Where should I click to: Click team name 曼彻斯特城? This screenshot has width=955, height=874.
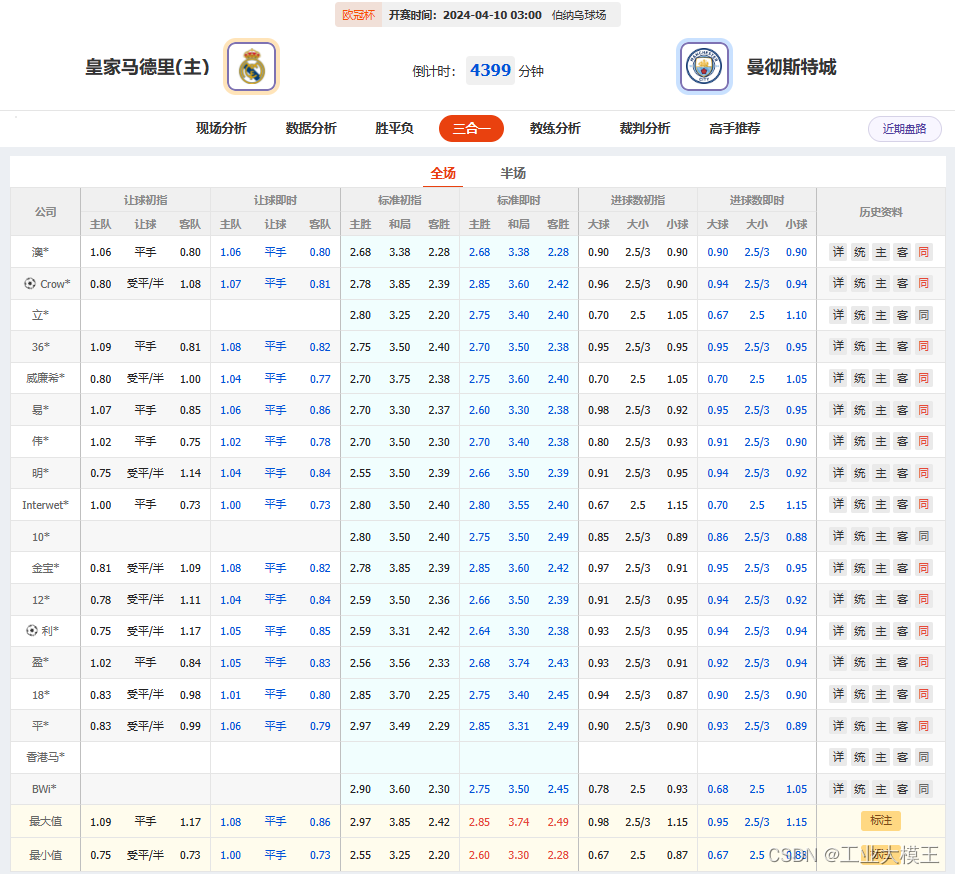pos(791,67)
